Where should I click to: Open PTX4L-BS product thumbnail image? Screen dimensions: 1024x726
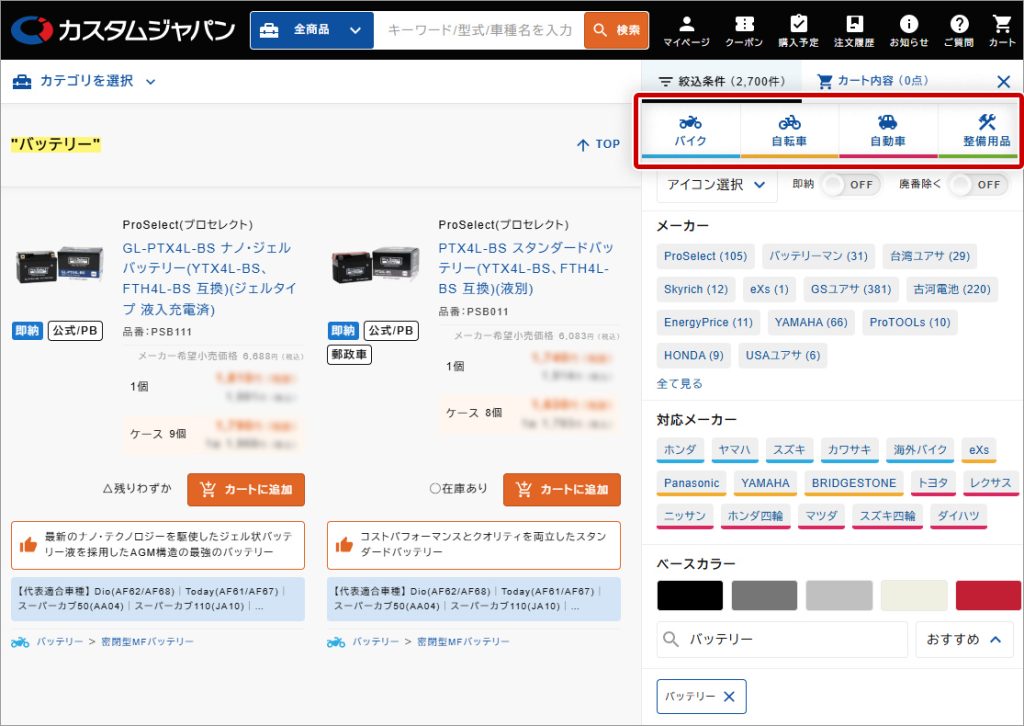pos(376,264)
